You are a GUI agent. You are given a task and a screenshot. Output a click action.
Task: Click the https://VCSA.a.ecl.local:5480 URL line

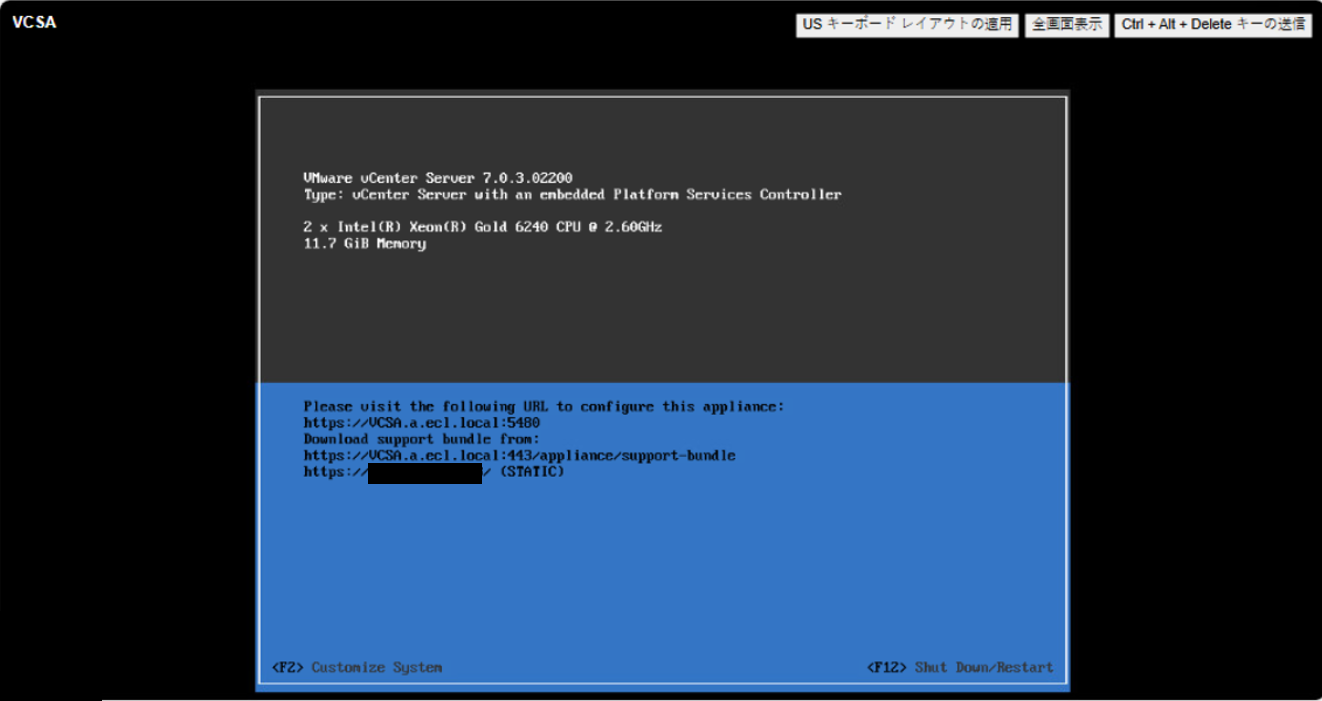pos(422,423)
